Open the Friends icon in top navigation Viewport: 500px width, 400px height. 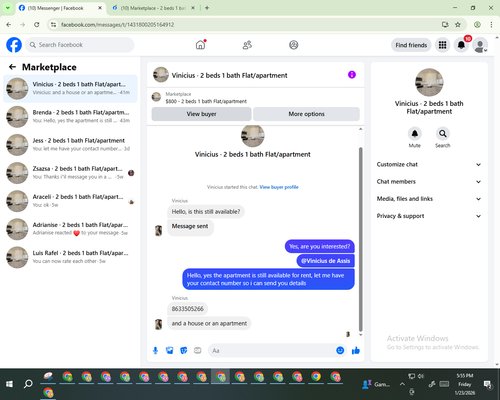pos(247,45)
